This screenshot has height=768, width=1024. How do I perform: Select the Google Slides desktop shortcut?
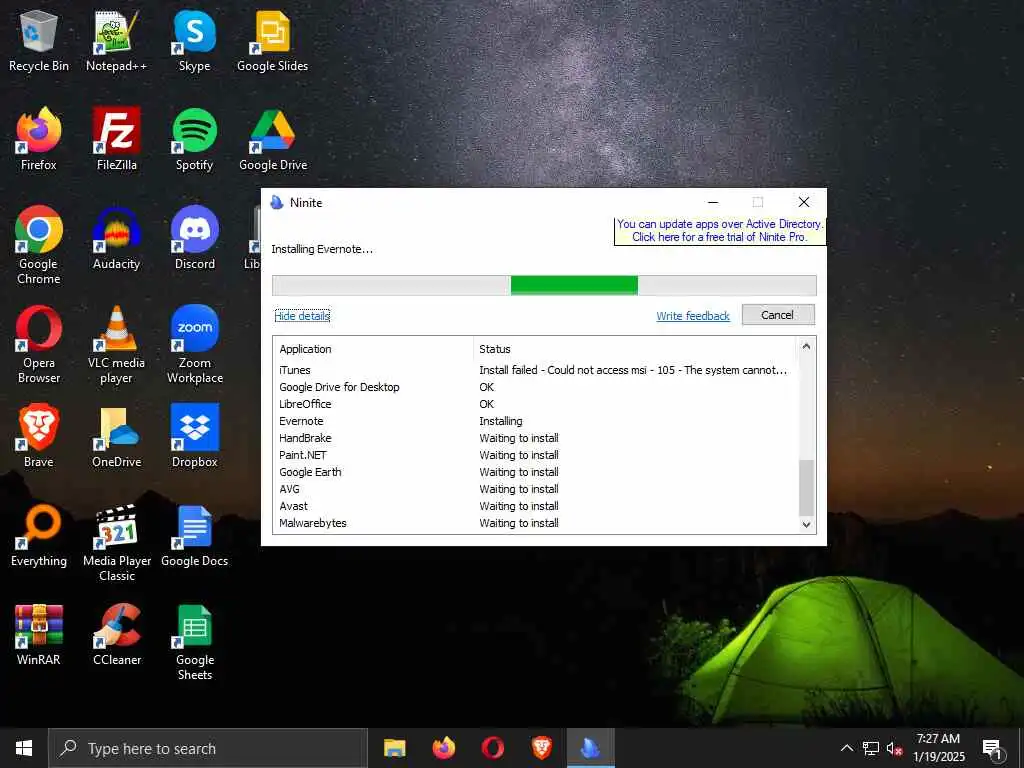pos(272,41)
